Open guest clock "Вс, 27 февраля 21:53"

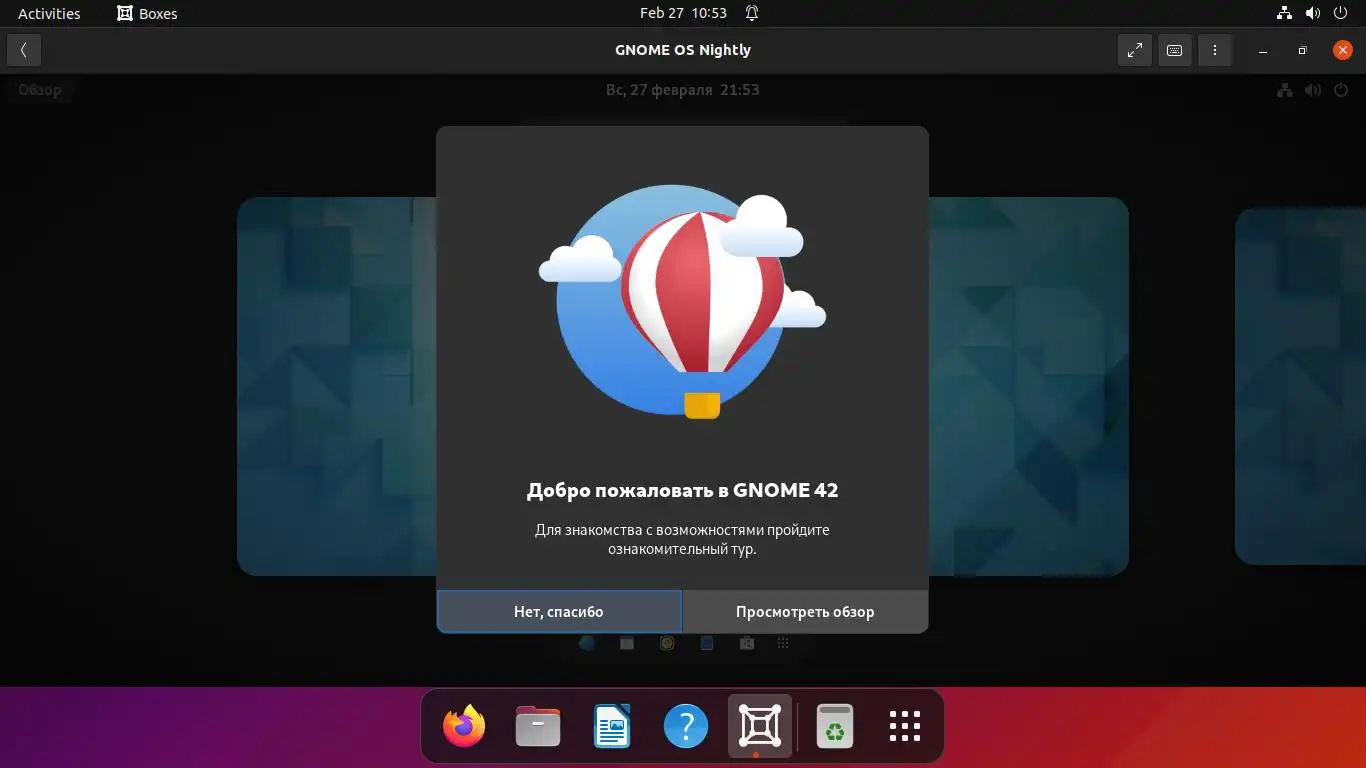pos(683,90)
